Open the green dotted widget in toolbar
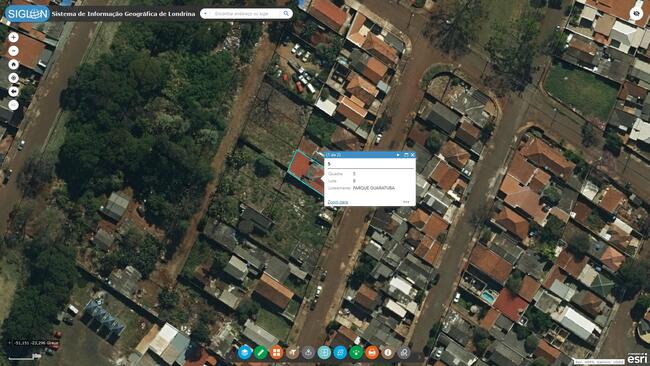This screenshot has height=366, width=650. [356, 352]
